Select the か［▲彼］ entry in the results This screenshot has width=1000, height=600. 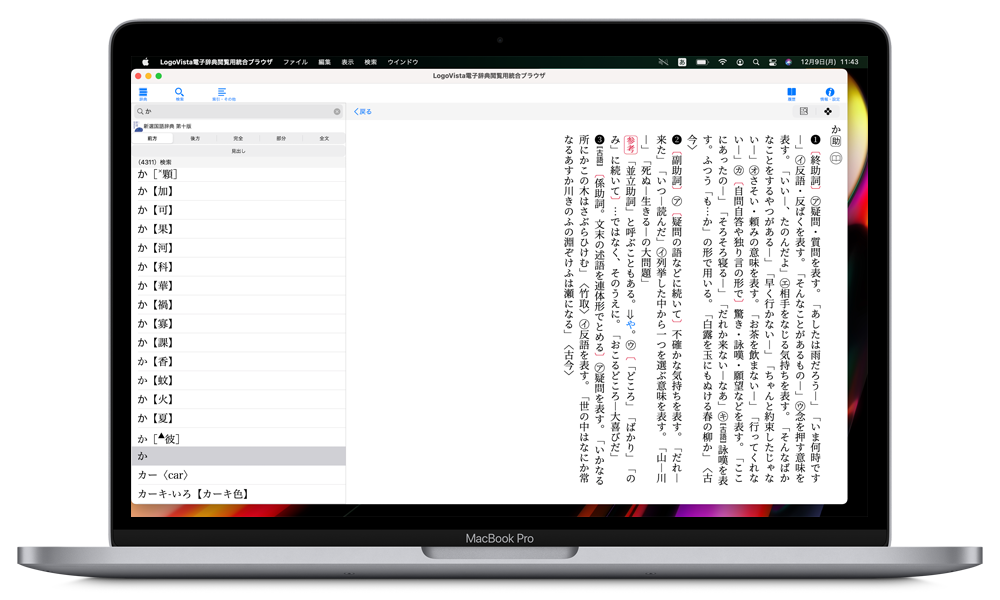[239, 438]
